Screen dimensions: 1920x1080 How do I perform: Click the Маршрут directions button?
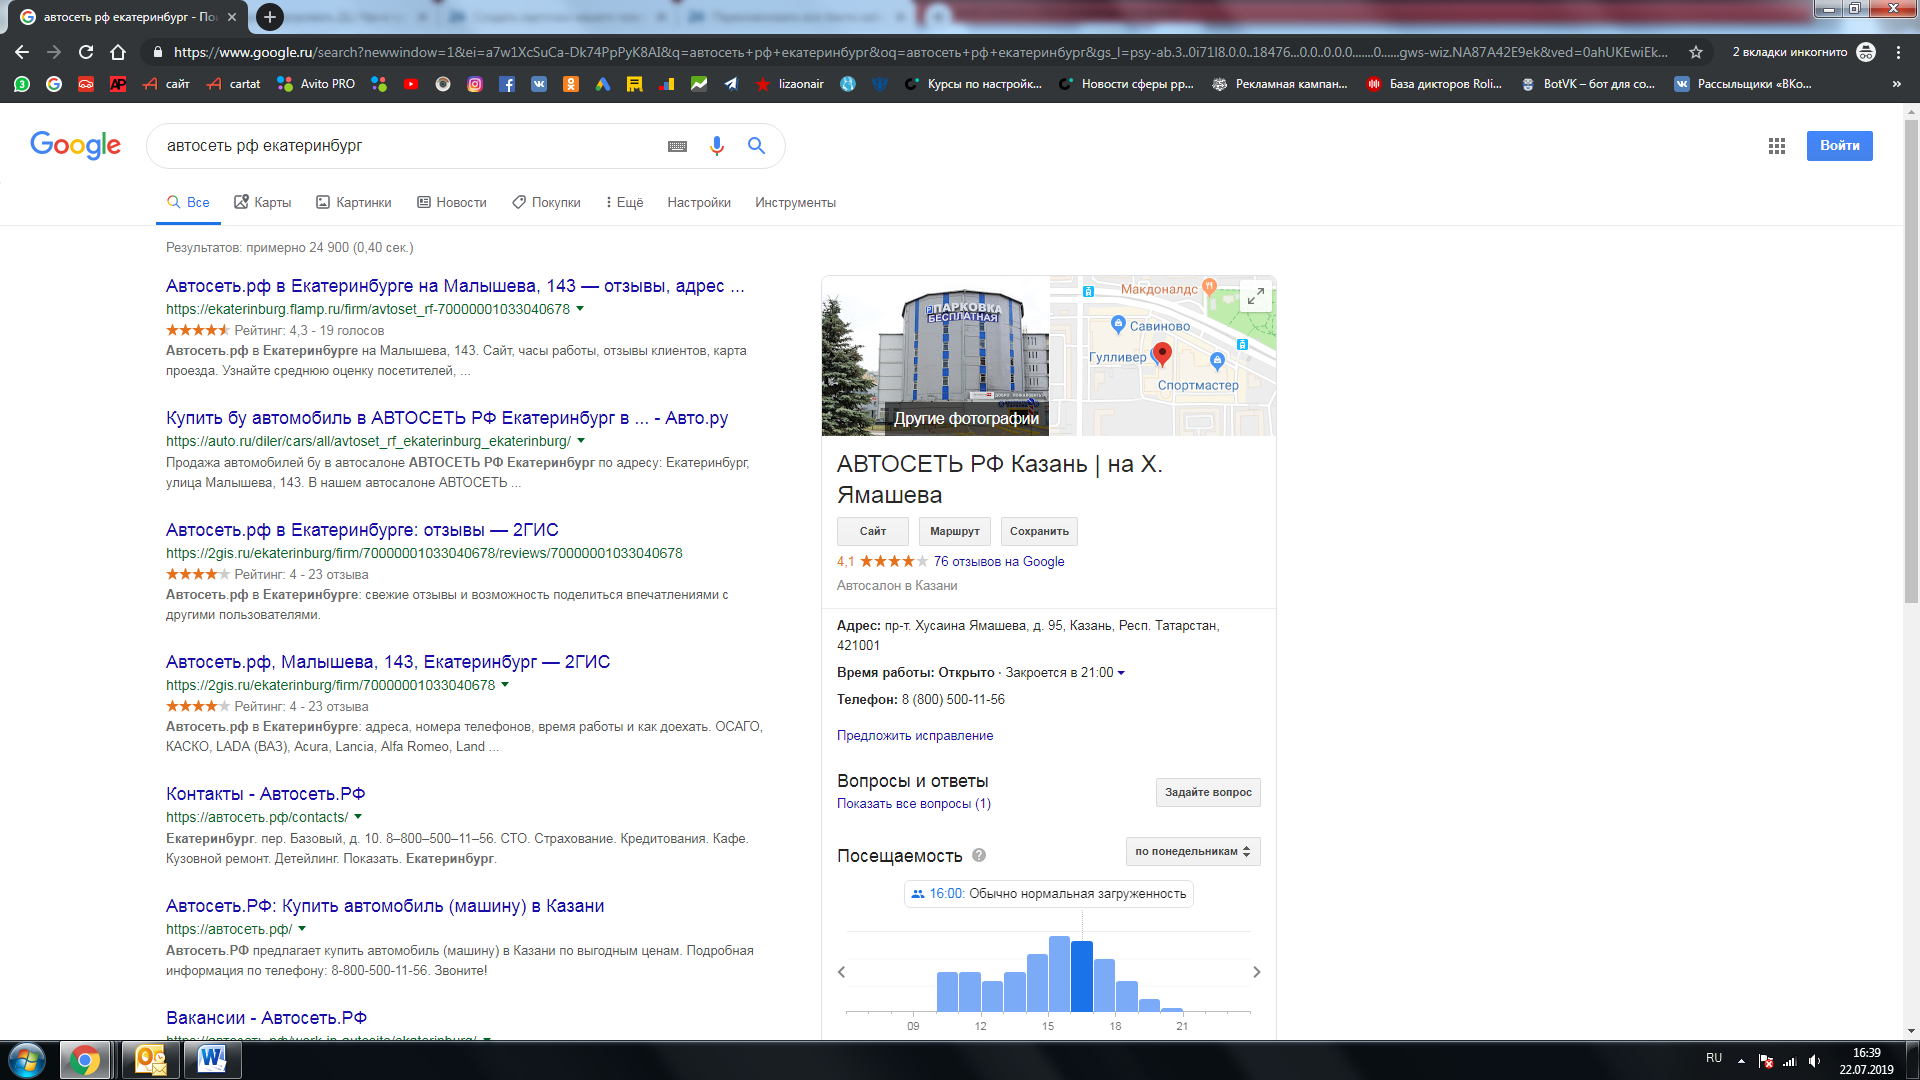(955, 532)
